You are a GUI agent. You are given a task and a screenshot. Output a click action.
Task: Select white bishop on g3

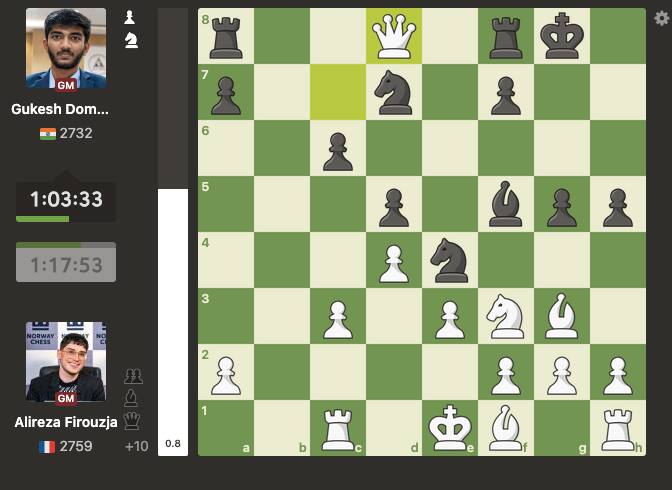pyautogui.click(x=562, y=316)
